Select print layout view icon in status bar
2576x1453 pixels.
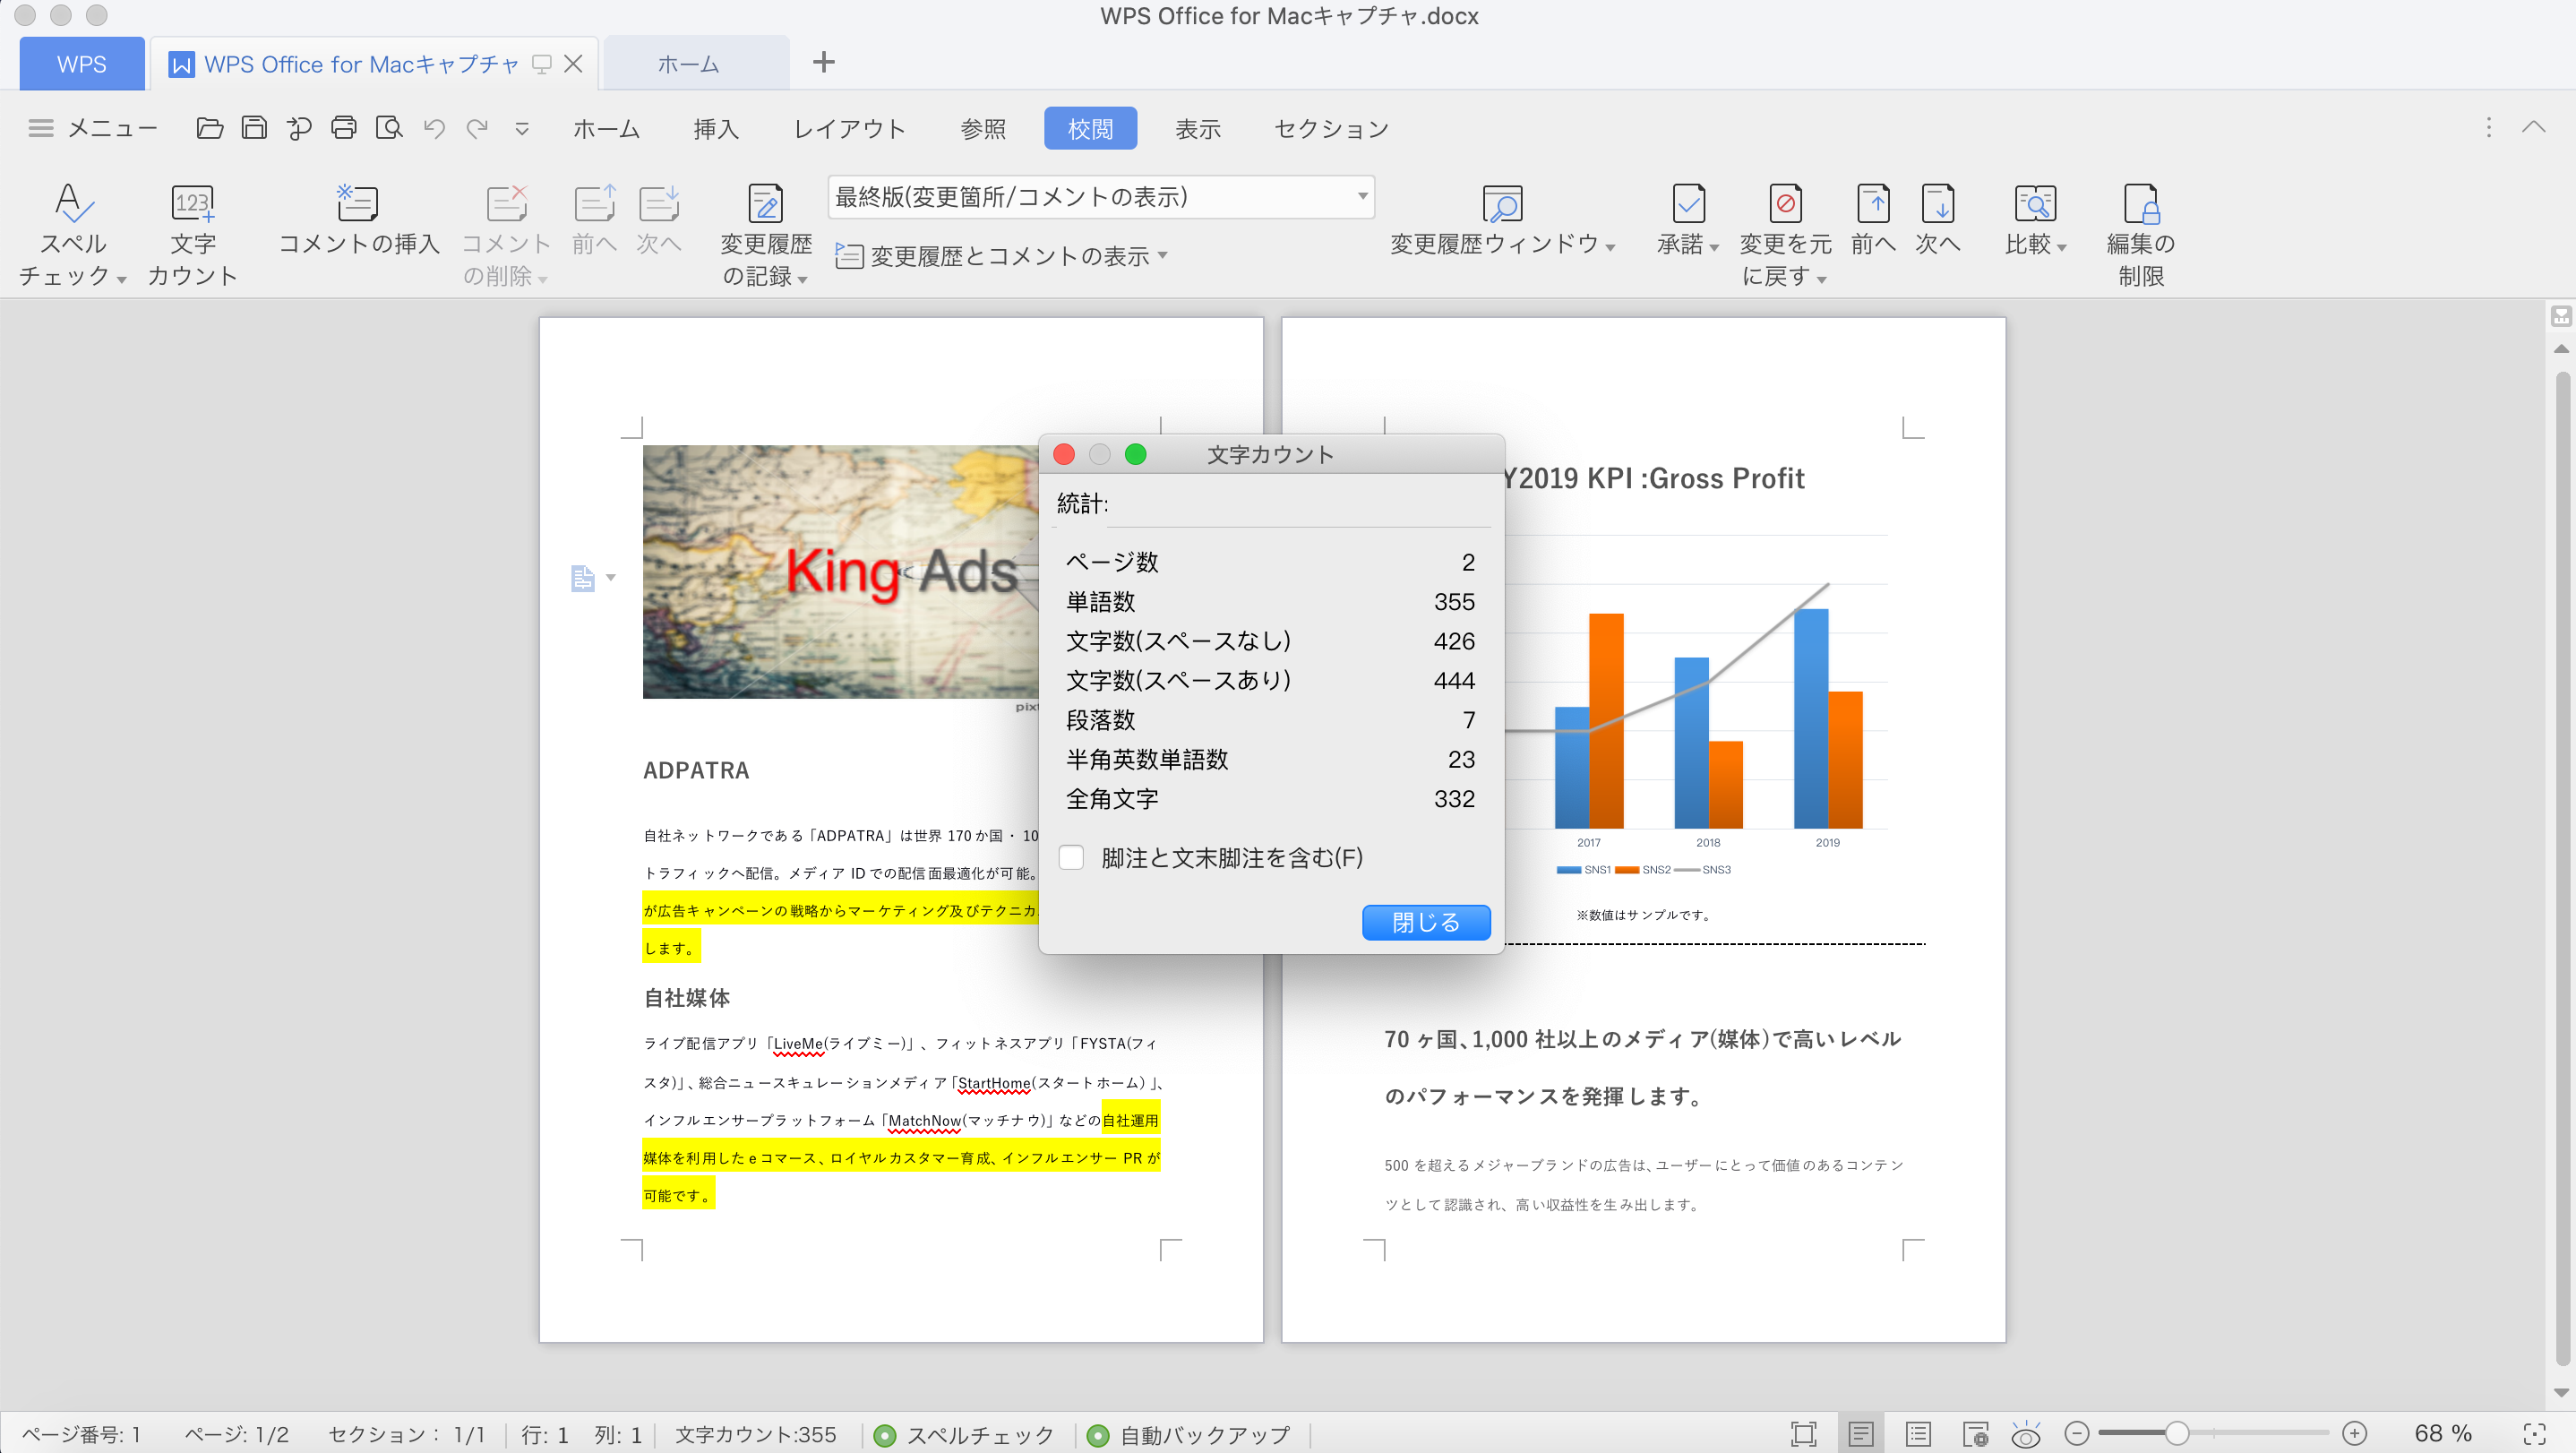[x=1860, y=1434]
